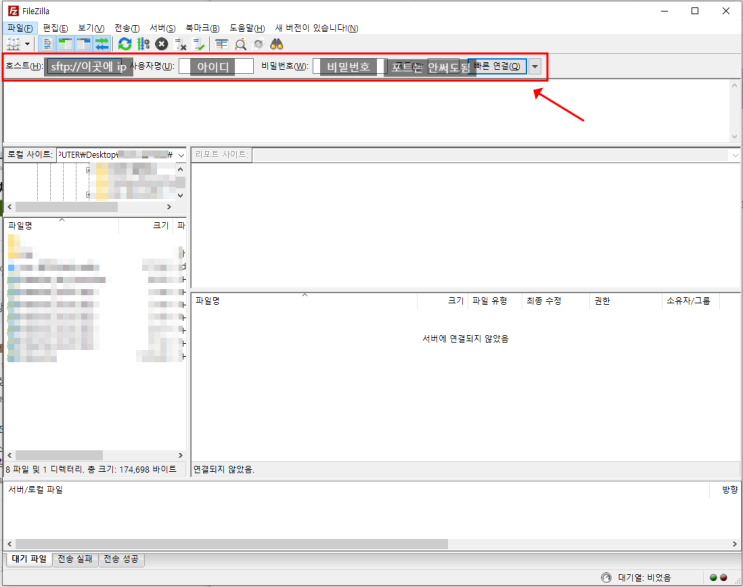Click the 비밀번호 password input field
This screenshot has height=587, width=743.
point(349,66)
